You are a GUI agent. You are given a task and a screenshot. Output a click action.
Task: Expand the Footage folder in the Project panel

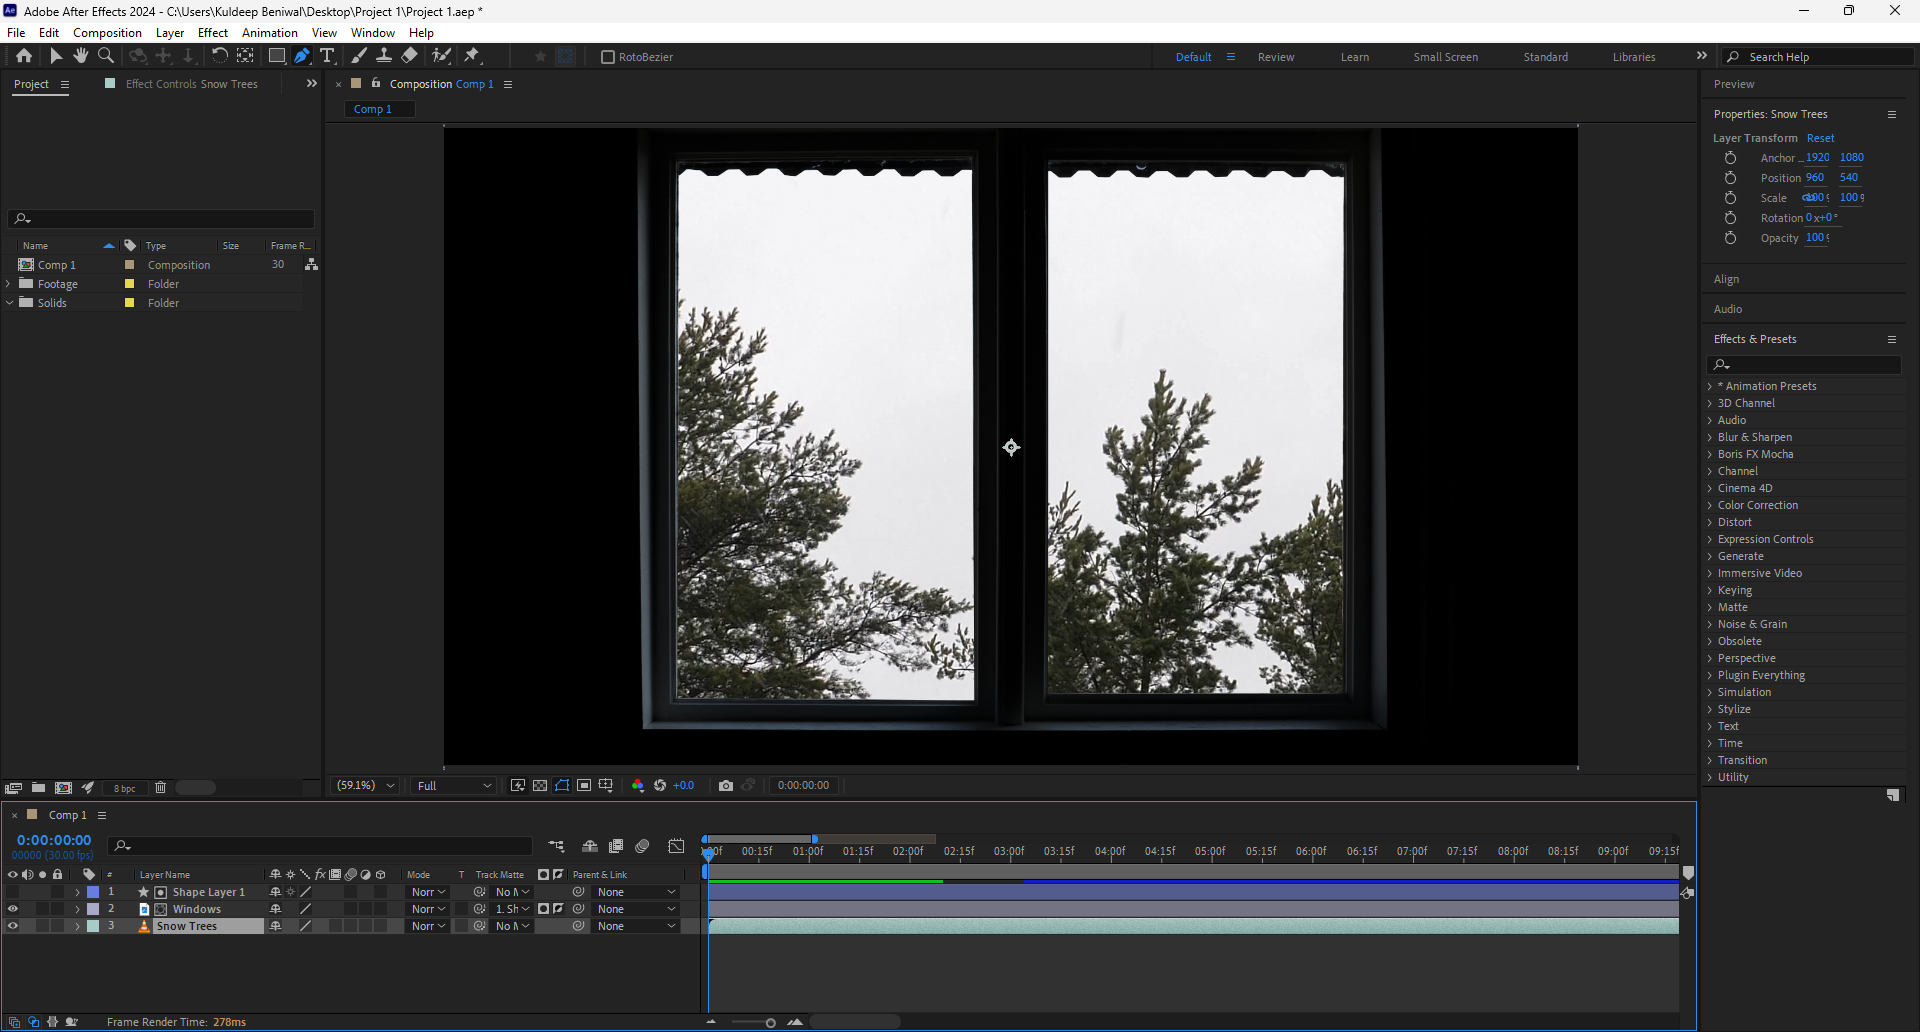pos(9,284)
